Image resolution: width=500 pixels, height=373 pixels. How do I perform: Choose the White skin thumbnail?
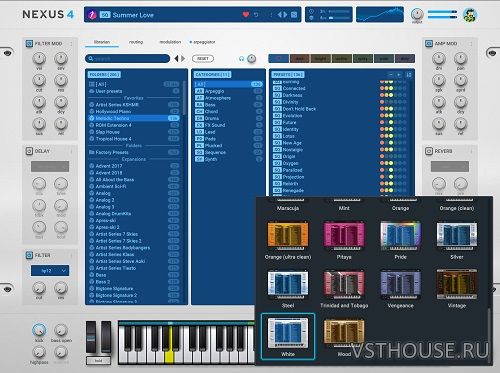(288, 333)
